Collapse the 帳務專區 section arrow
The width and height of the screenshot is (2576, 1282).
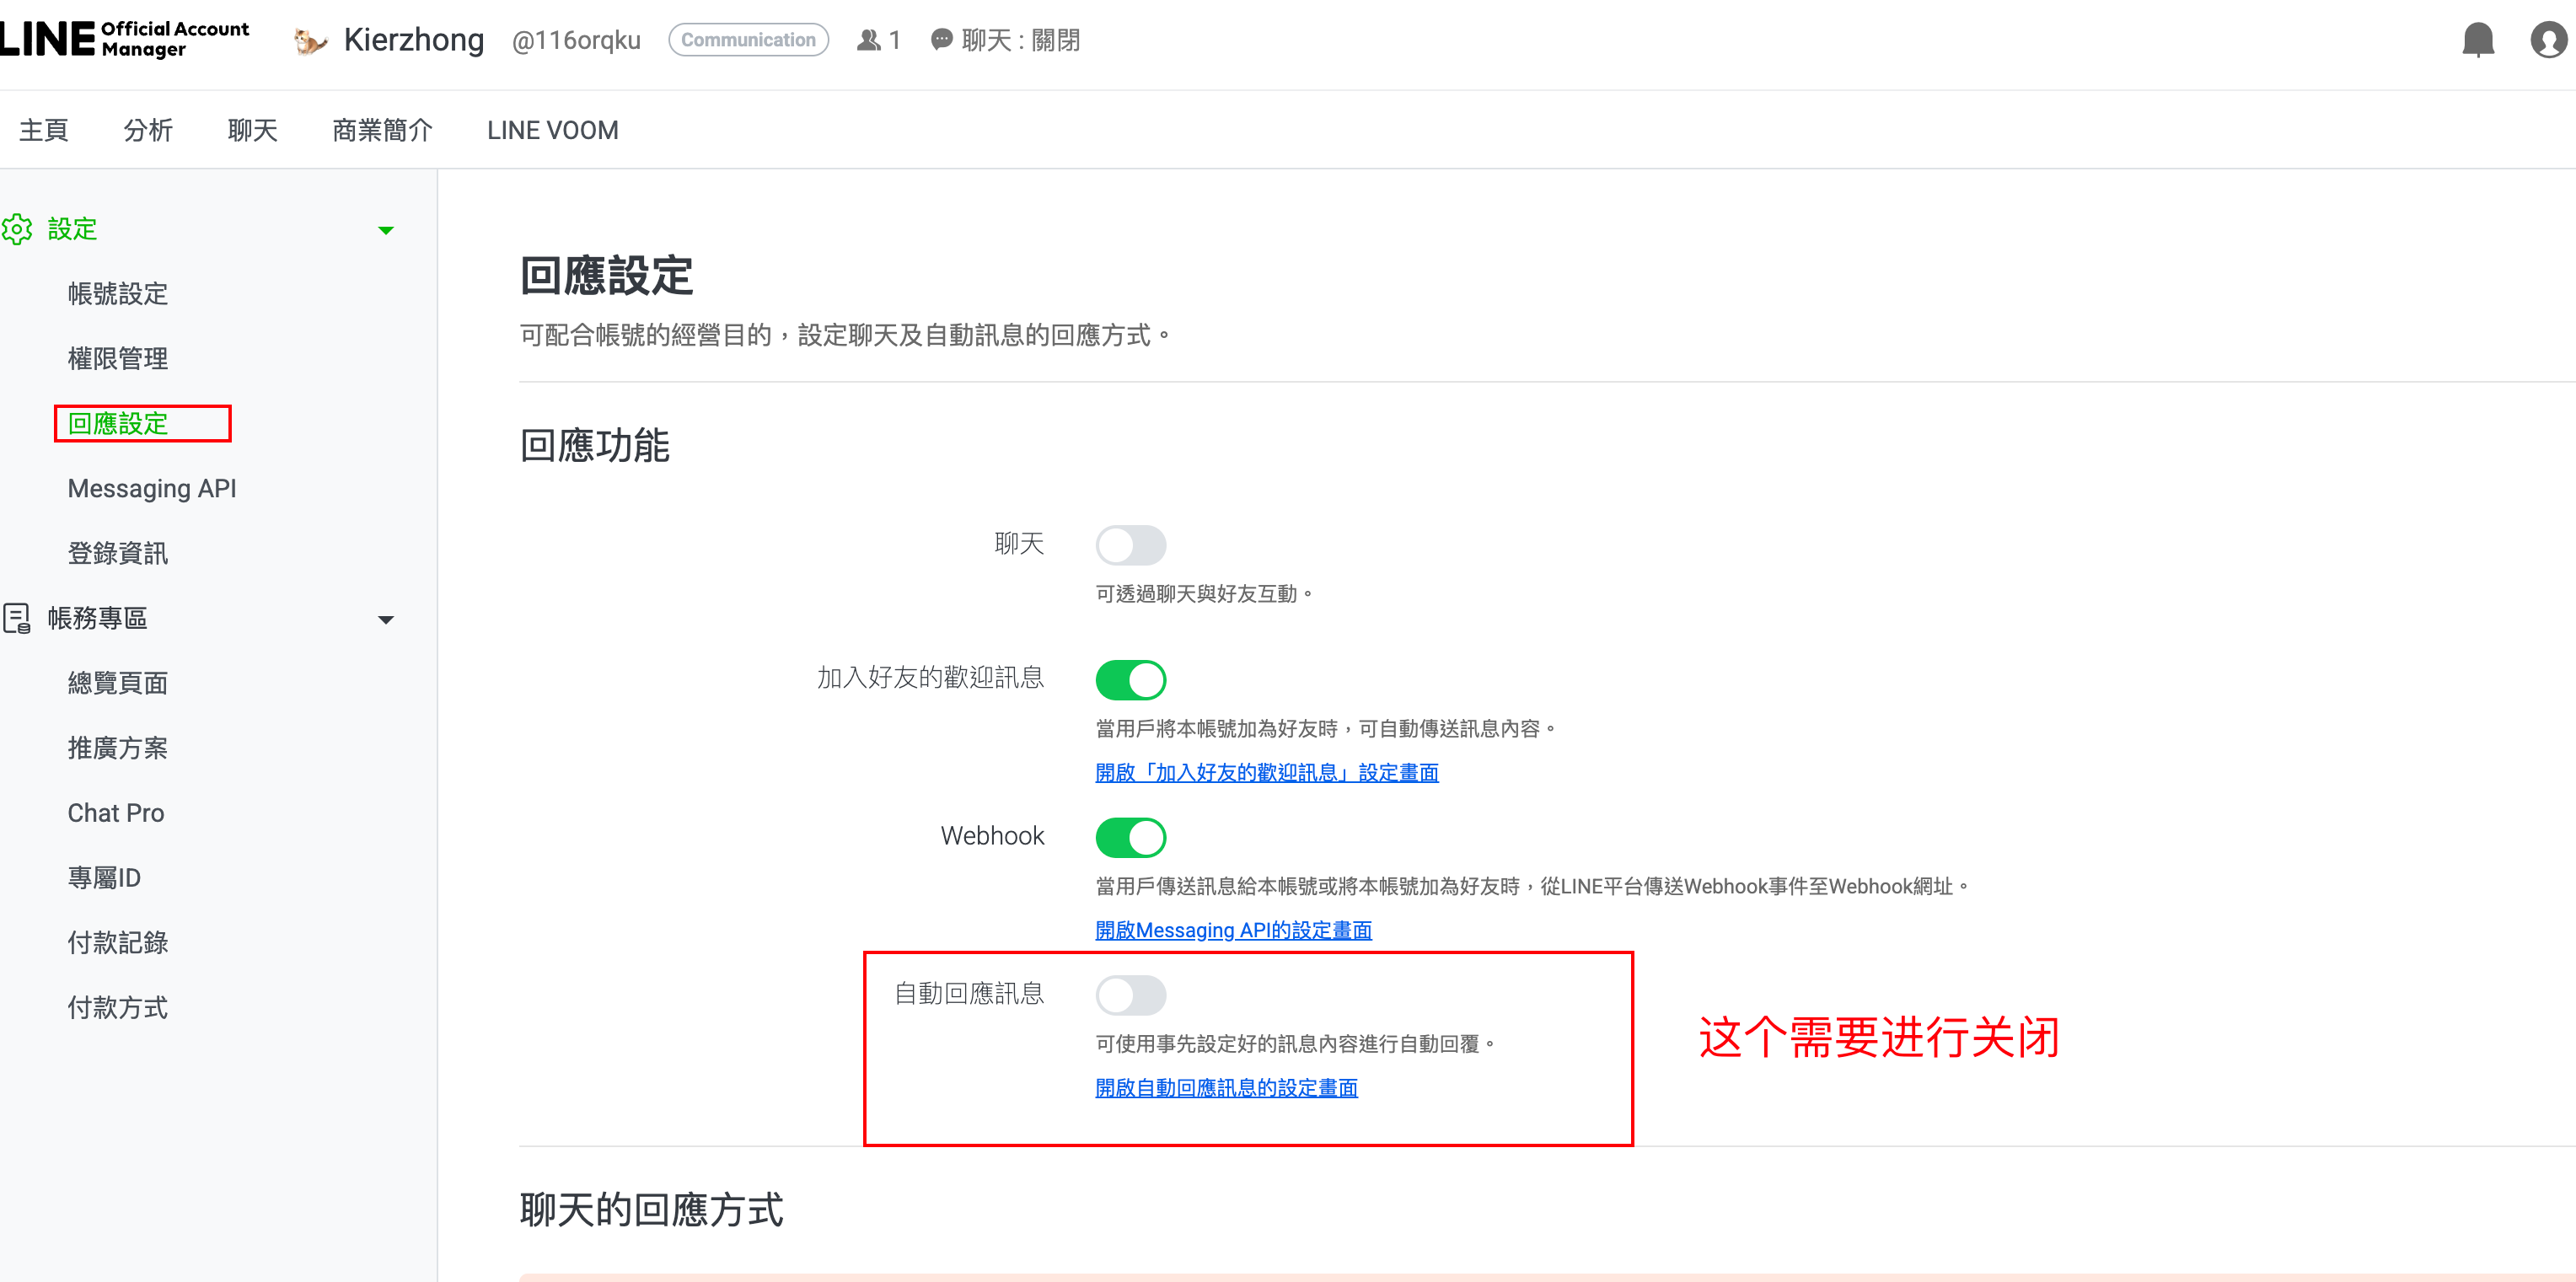coord(386,619)
